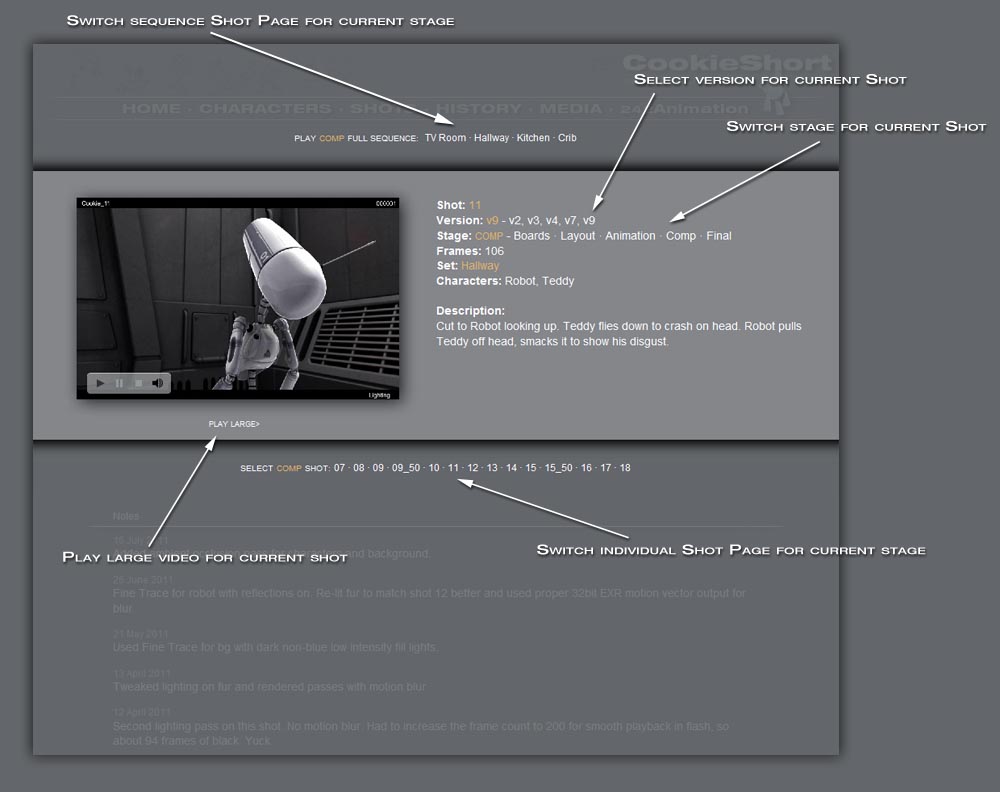Viewport: 1000px width, 792px height.
Task: Go to shot 09_50 page
Action: [406, 468]
